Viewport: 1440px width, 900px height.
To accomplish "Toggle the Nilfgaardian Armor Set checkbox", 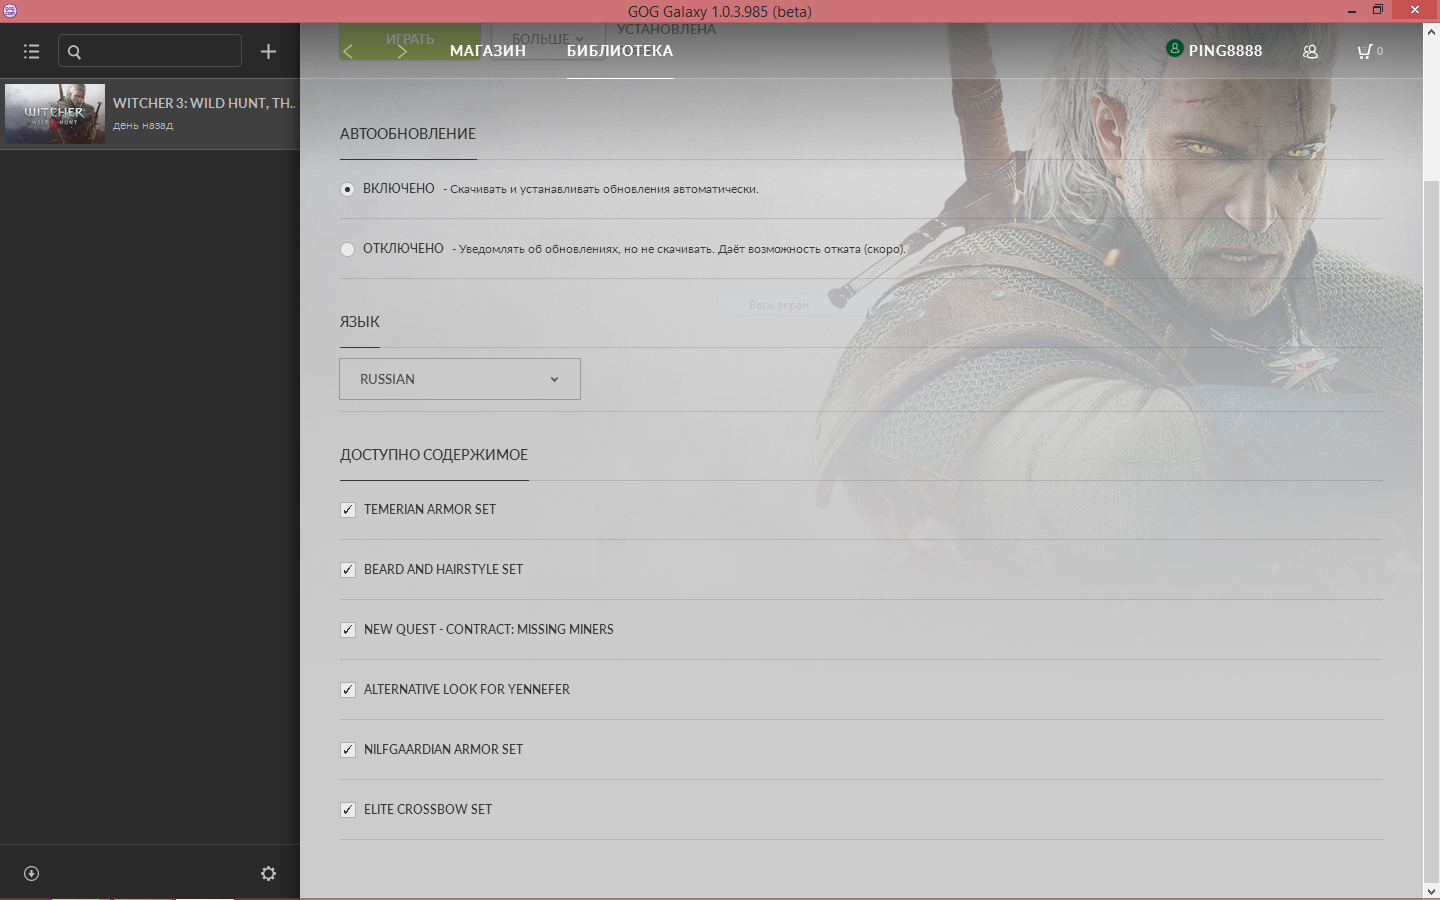I will [348, 750].
